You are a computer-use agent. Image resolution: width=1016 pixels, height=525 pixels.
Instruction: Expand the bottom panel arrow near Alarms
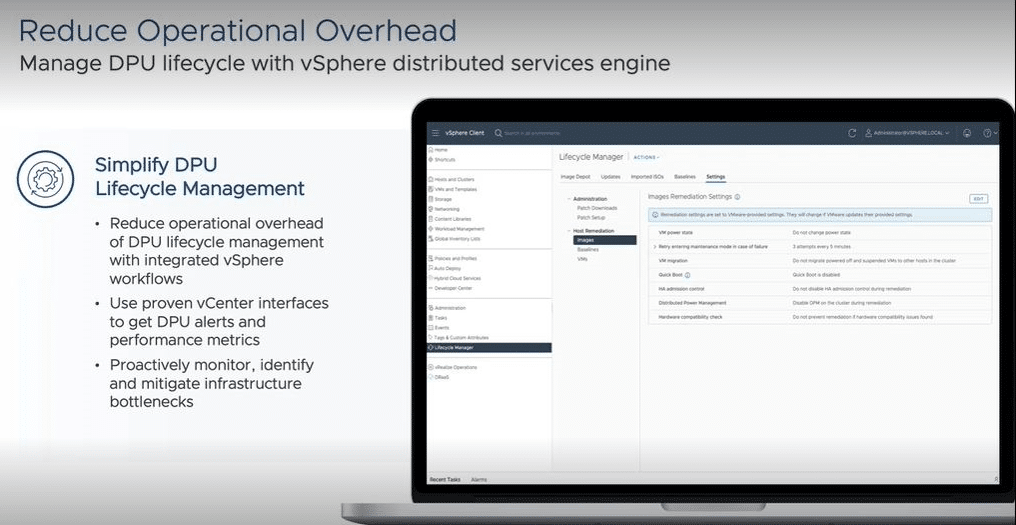coord(996,480)
